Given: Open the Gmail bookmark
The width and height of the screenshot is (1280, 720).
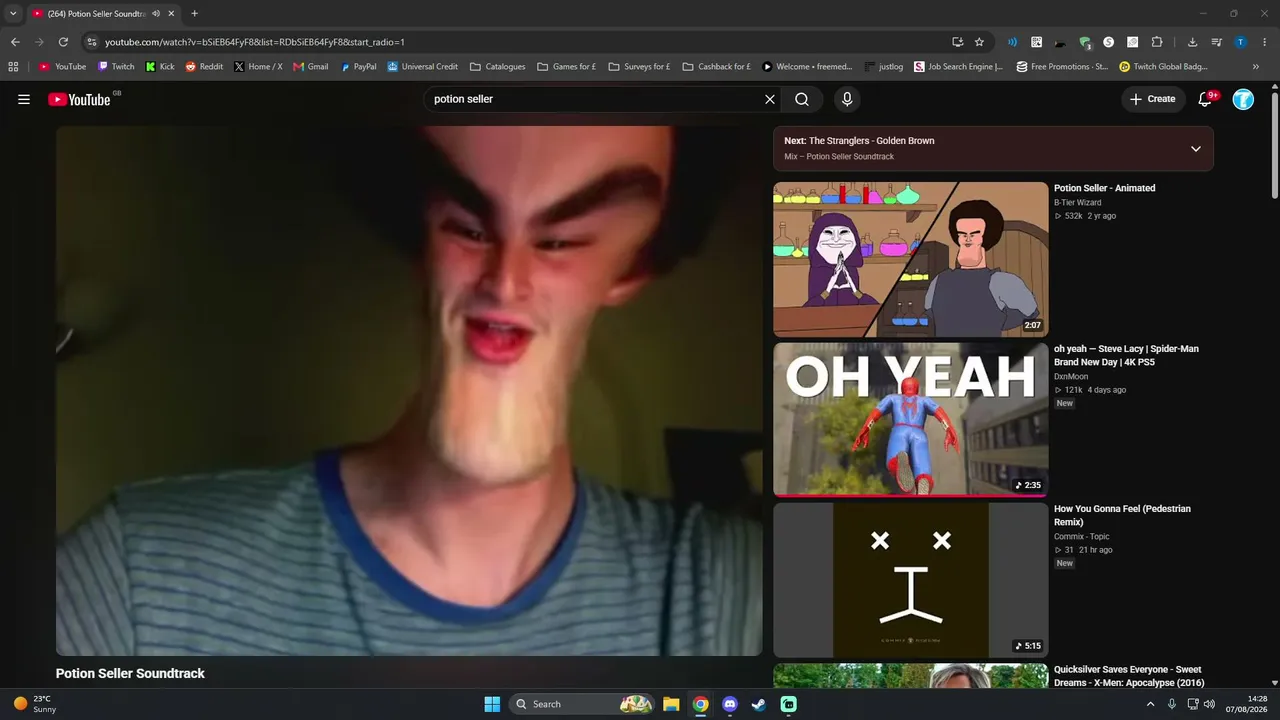Looking at the screenshot, I should [310, 67].
